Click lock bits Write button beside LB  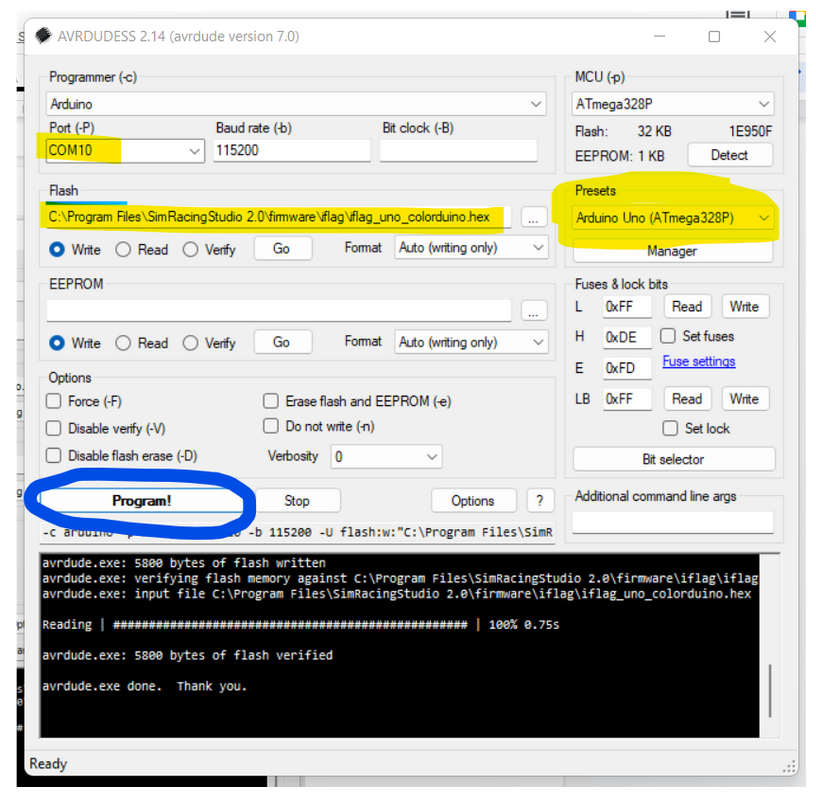tap(745, 399)
